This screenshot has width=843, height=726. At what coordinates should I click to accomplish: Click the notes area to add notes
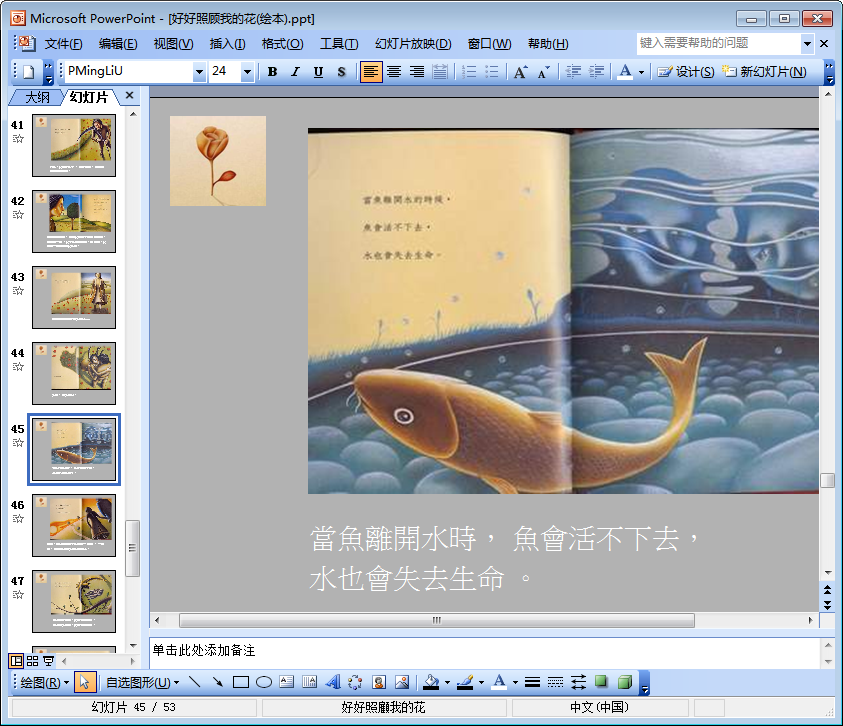[x=484, y=652]
